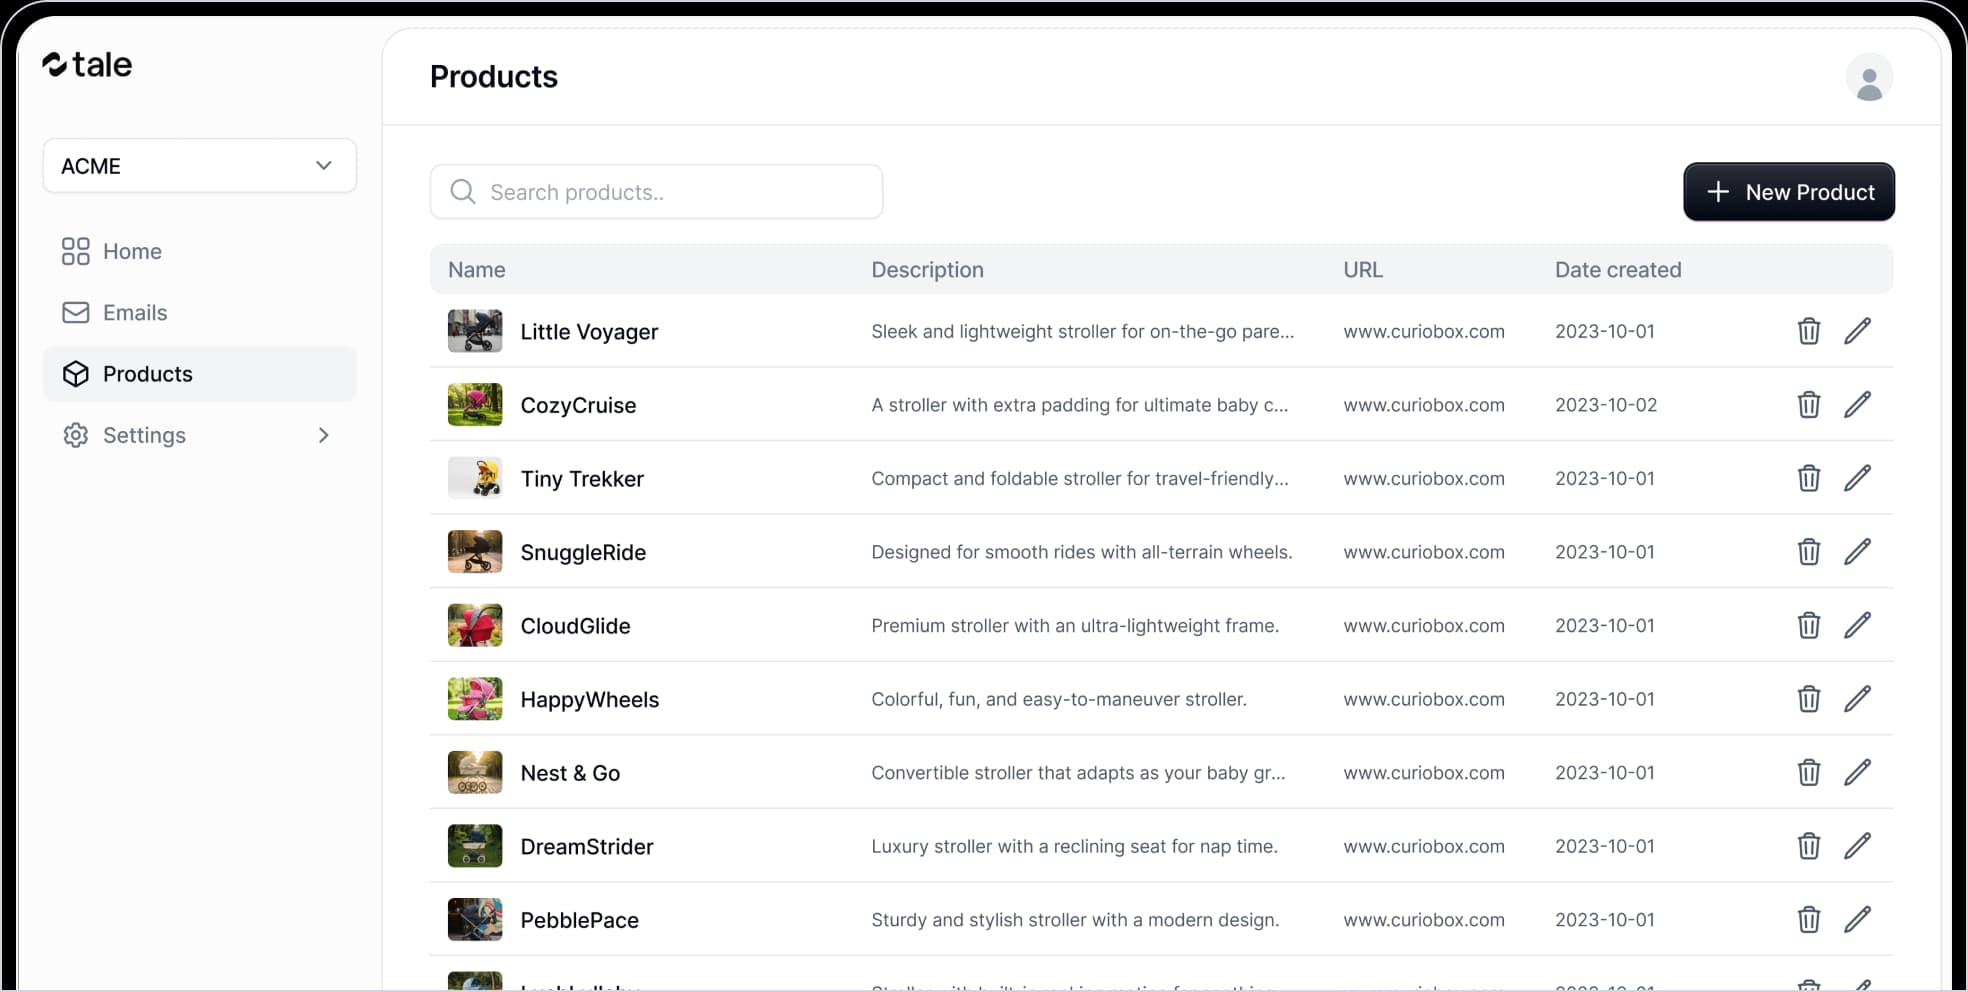Click the tale logo
The image size is (1968, 992).
click(x=87, y=65)
